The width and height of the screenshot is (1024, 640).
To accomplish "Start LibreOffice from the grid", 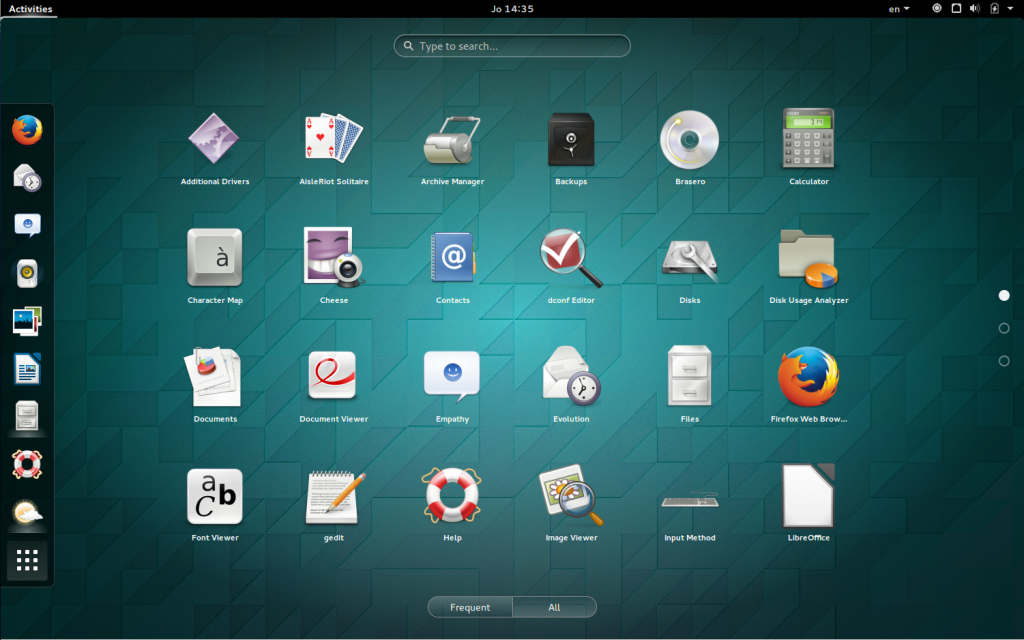I will click(808, 495).
